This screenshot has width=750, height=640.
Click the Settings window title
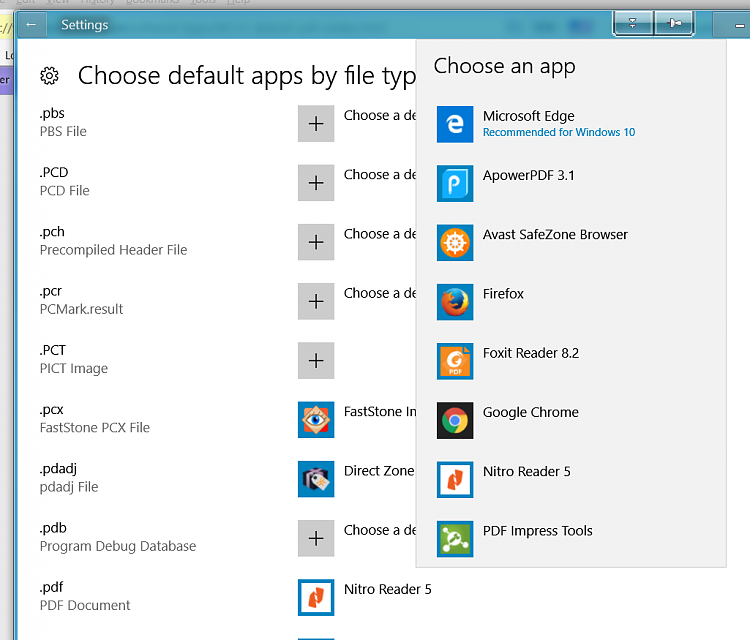point(85,25)
